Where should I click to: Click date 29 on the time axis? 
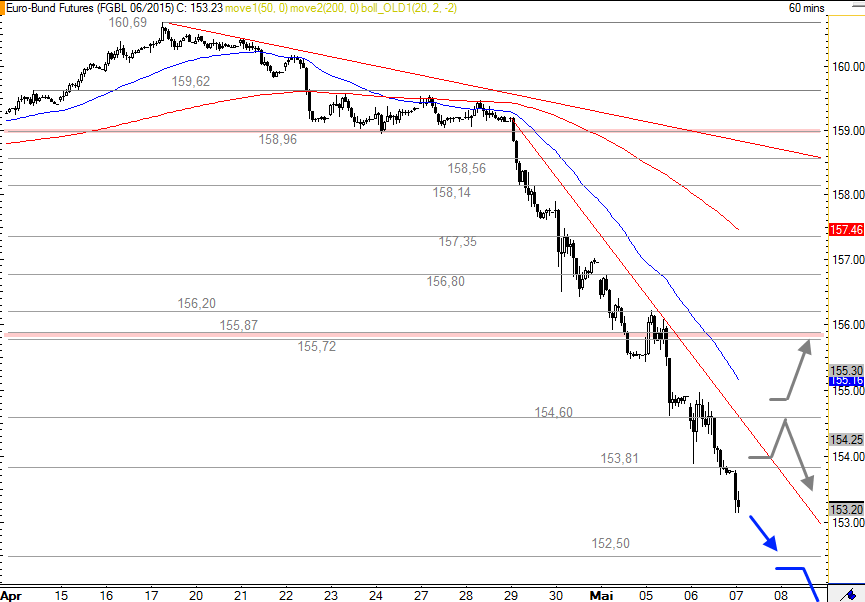pos(511,596)
